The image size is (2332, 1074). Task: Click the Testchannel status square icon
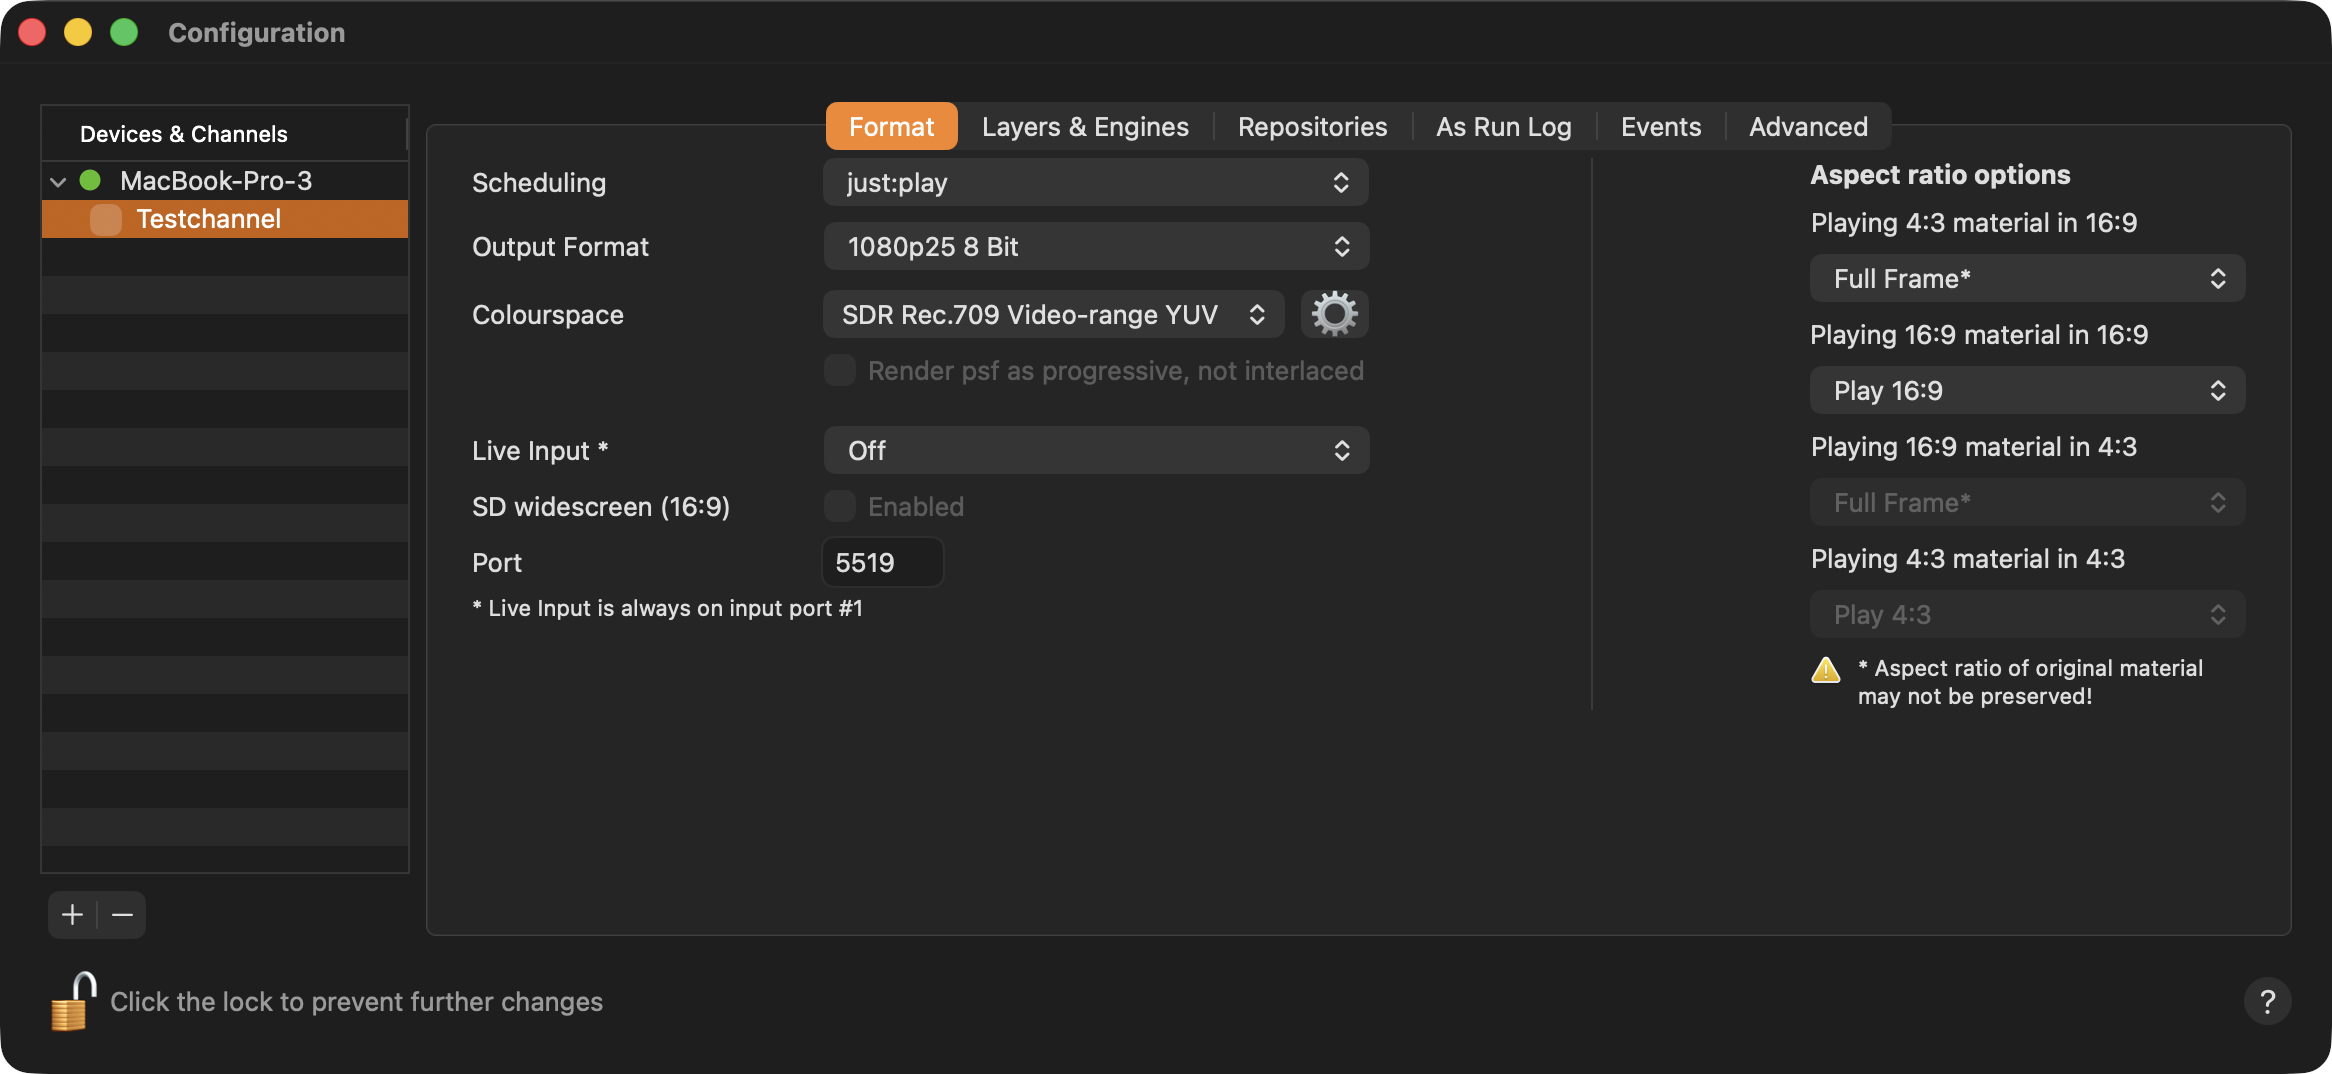tap(105, 219)
